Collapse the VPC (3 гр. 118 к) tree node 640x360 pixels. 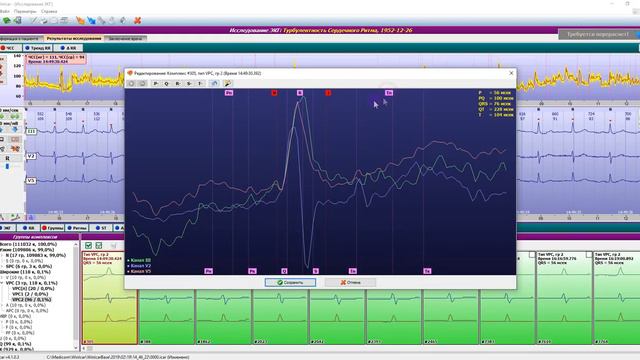2,283
